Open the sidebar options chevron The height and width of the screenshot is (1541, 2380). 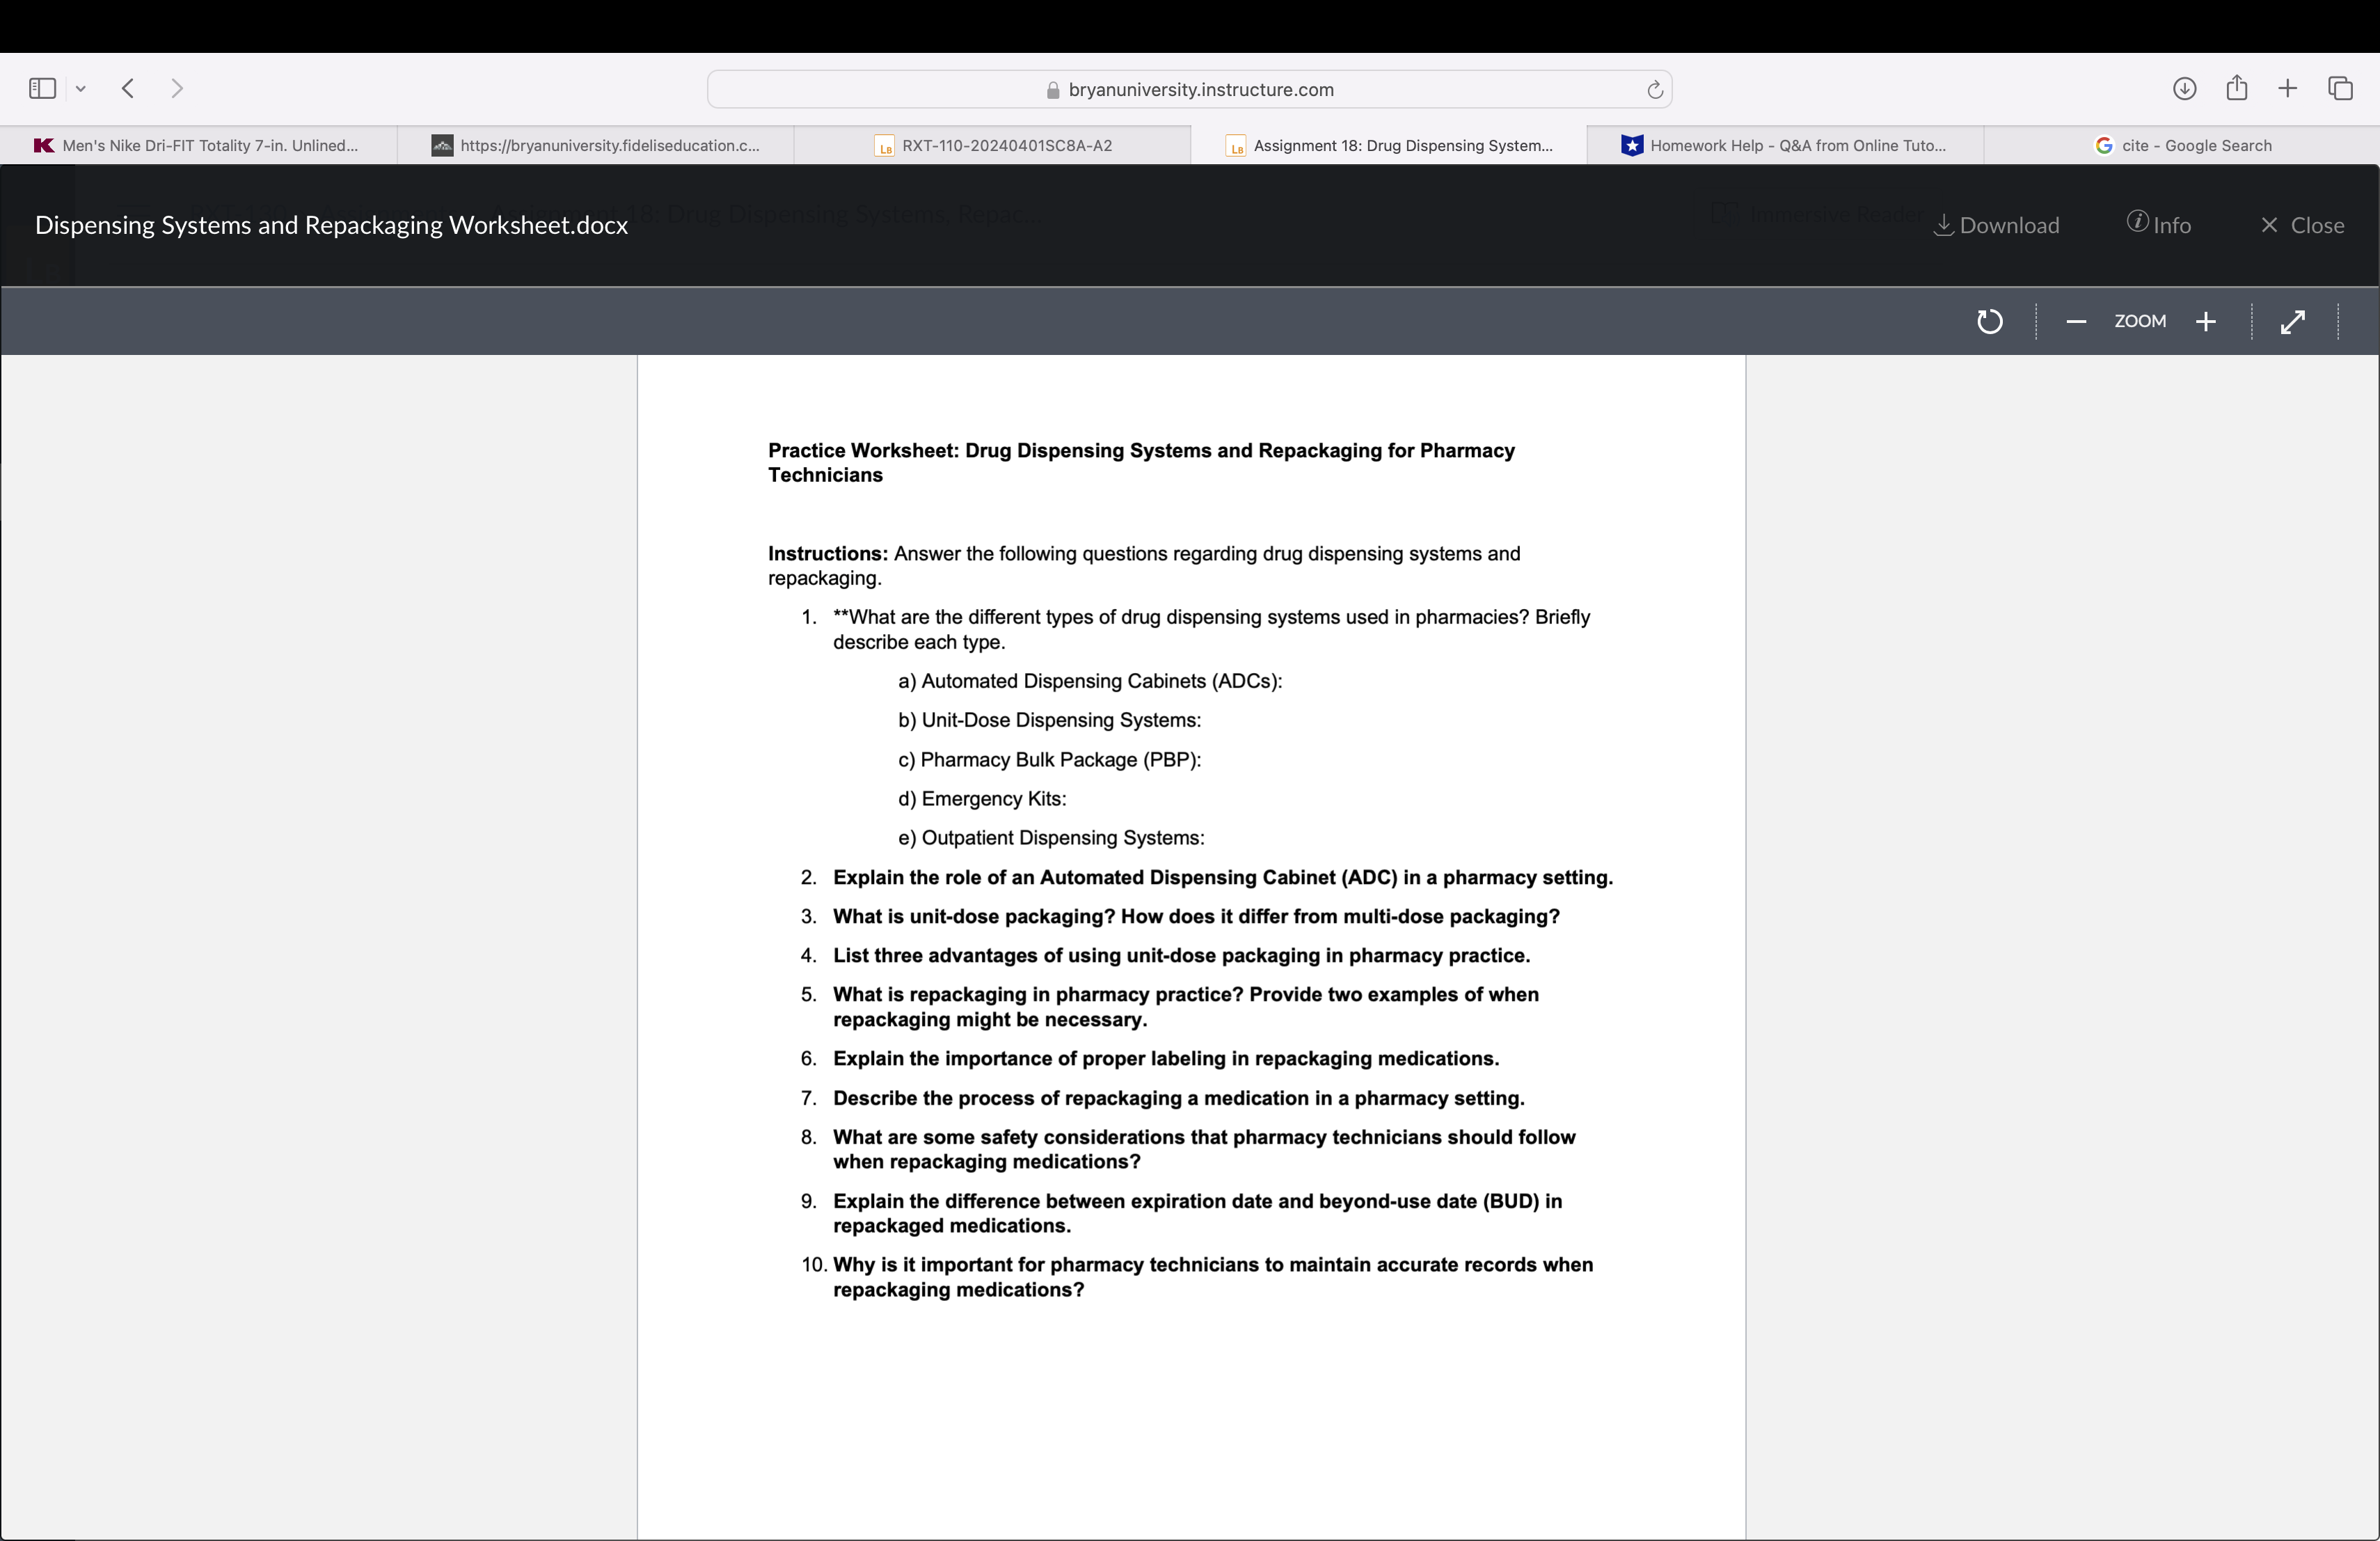(81, 88)
